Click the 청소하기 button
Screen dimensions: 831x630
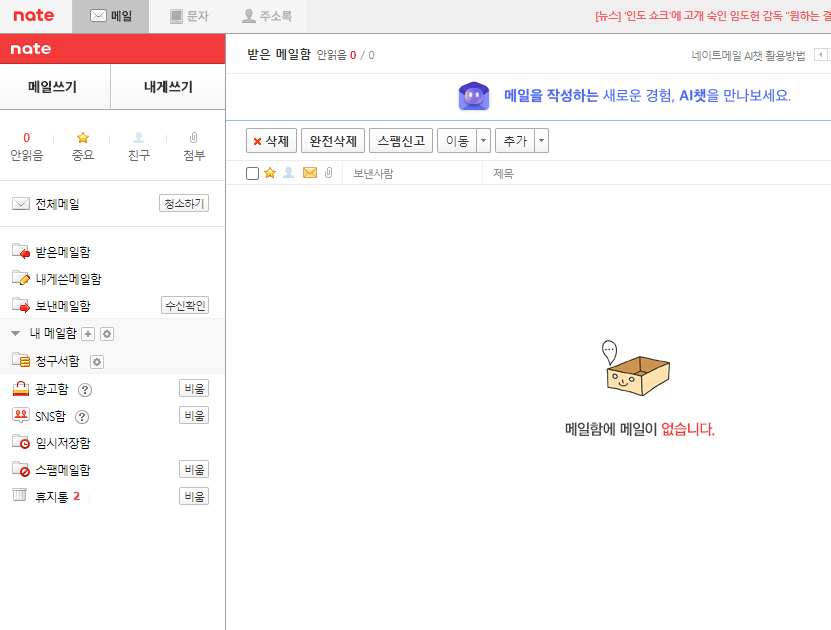point(184,203)
